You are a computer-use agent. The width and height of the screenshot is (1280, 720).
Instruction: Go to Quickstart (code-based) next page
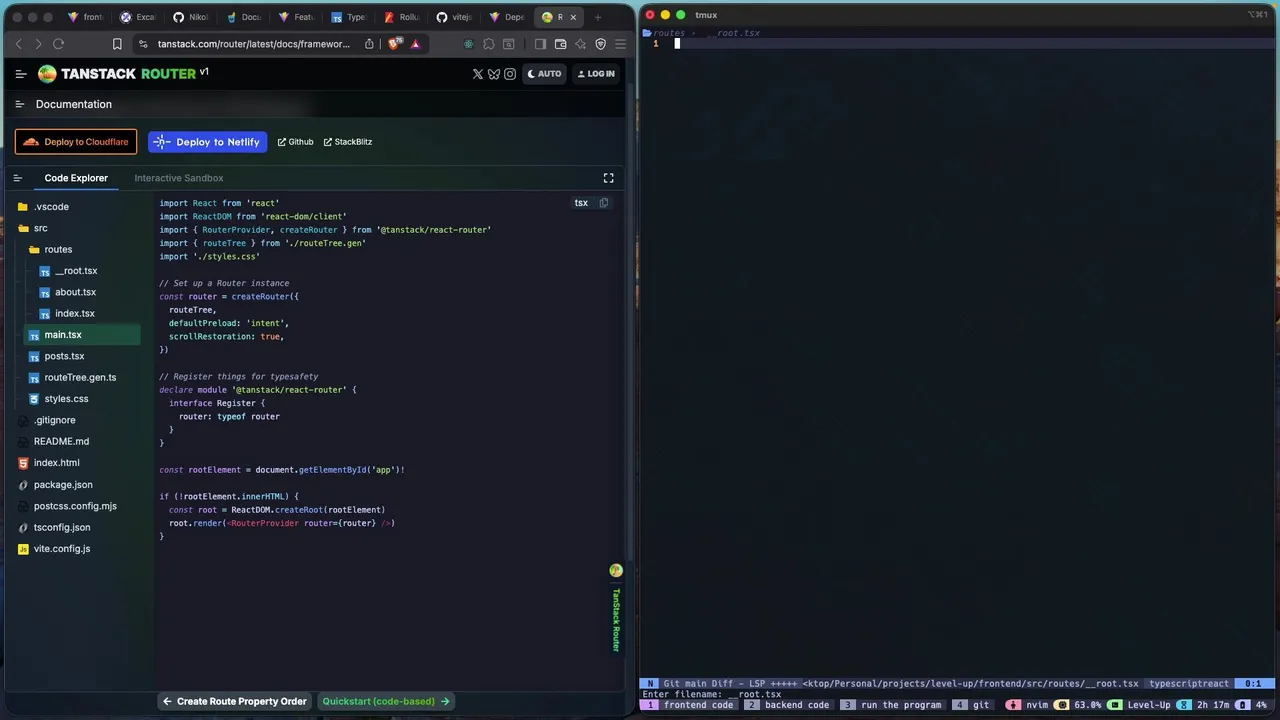point(386,701)
